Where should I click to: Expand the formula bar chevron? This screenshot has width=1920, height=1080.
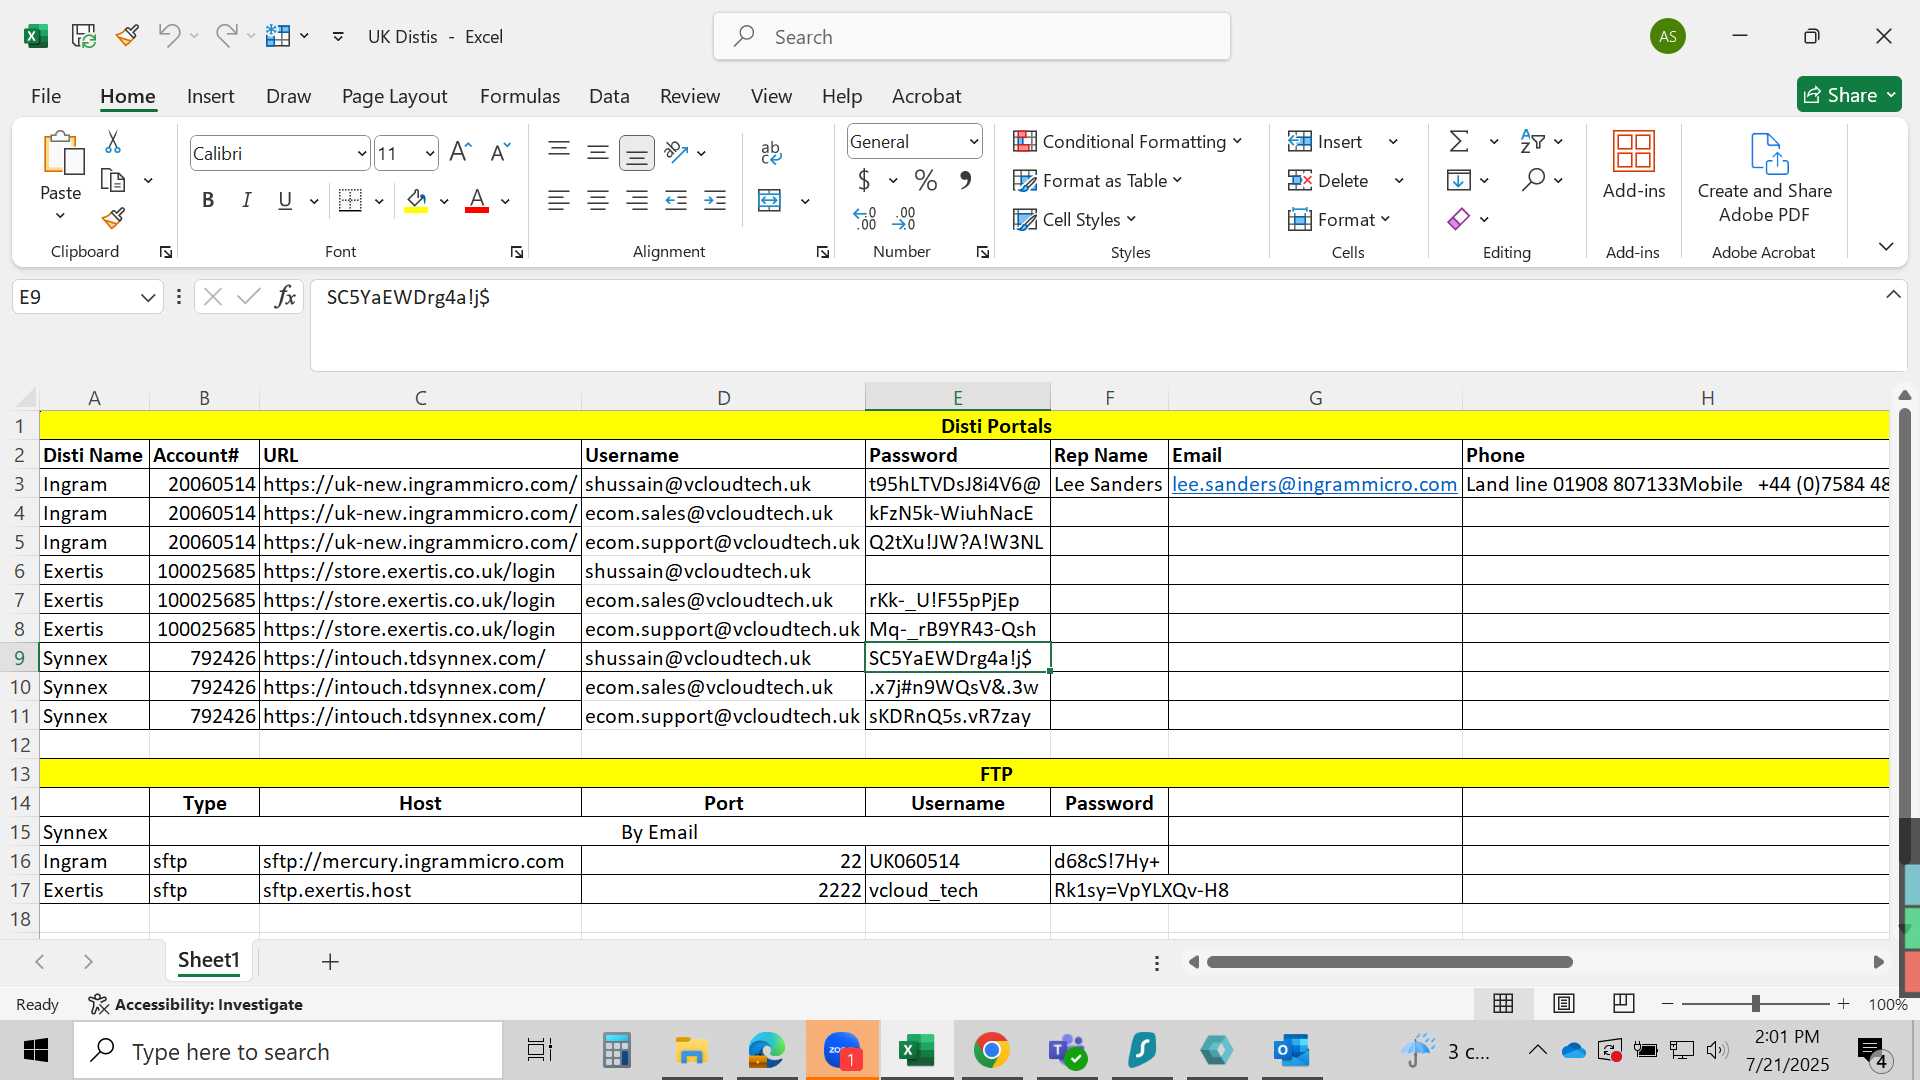[1893, 294]
